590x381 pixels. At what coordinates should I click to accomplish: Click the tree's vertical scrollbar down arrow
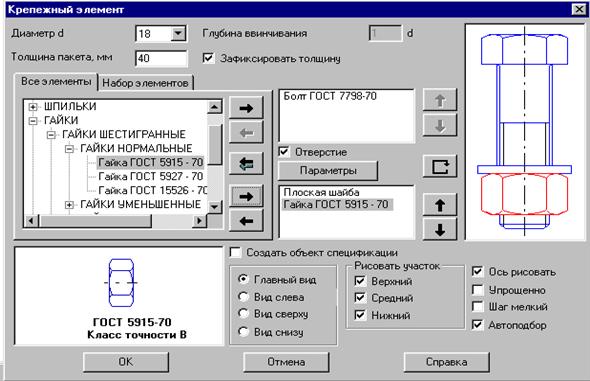coord(214,206)
